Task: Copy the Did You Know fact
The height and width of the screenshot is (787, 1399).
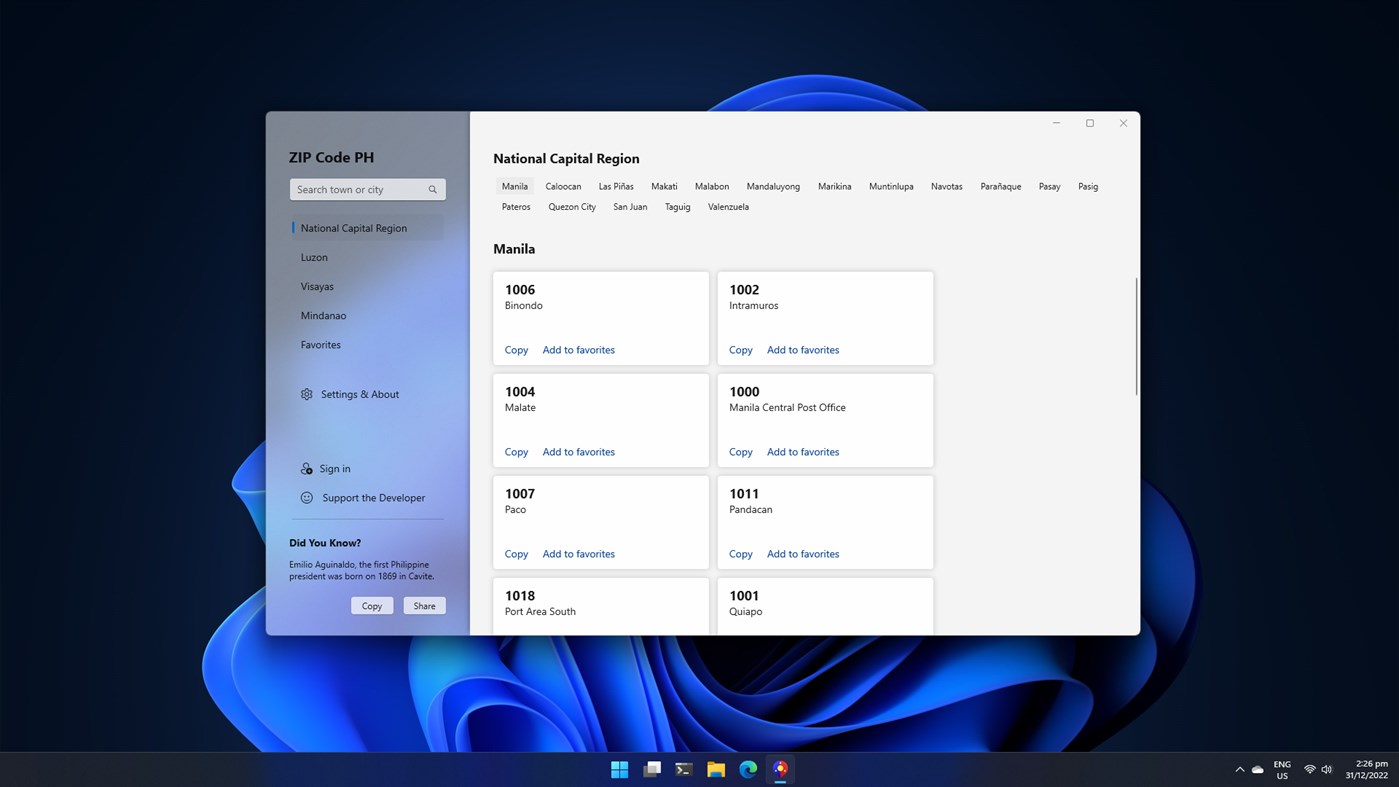Action: click(372, 606)
